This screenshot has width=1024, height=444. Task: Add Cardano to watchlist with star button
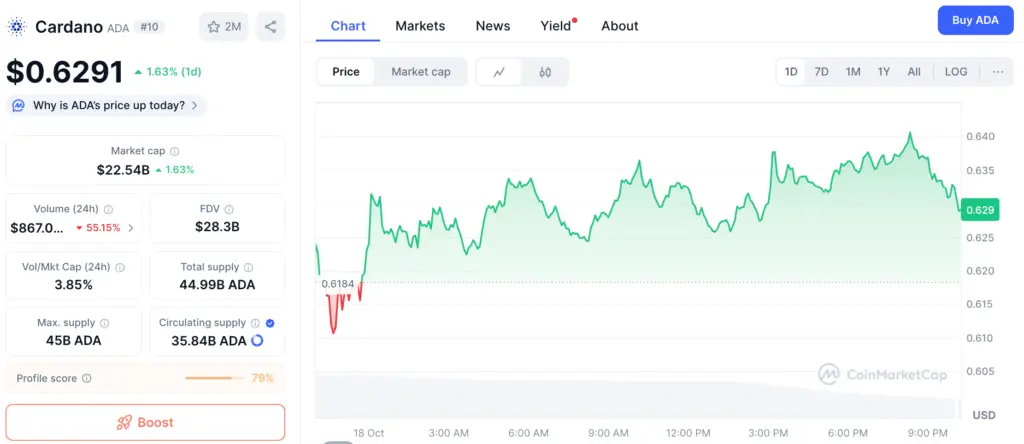click(x=224, y=27)
